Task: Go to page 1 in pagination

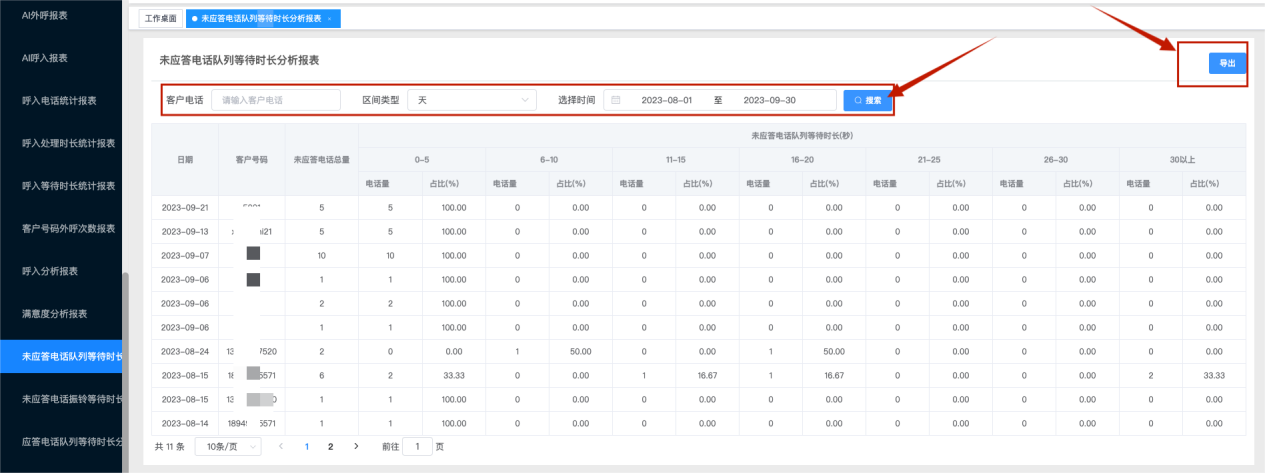Action: 307,446
